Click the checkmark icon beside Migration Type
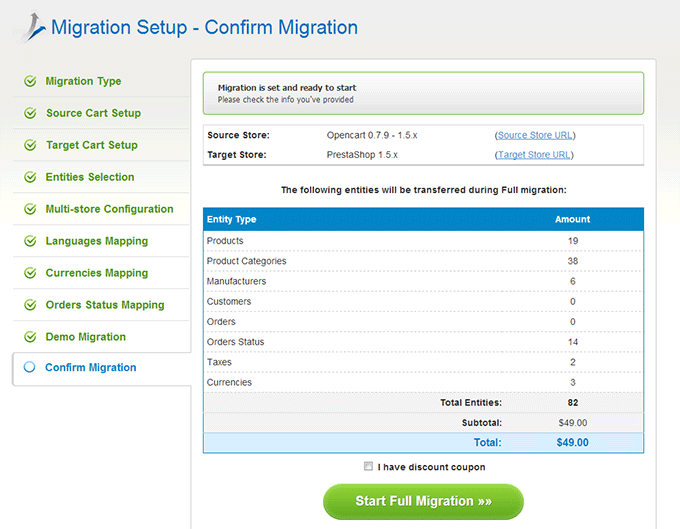The height and width of the screenshot is (529, 680). pos(30,81)
